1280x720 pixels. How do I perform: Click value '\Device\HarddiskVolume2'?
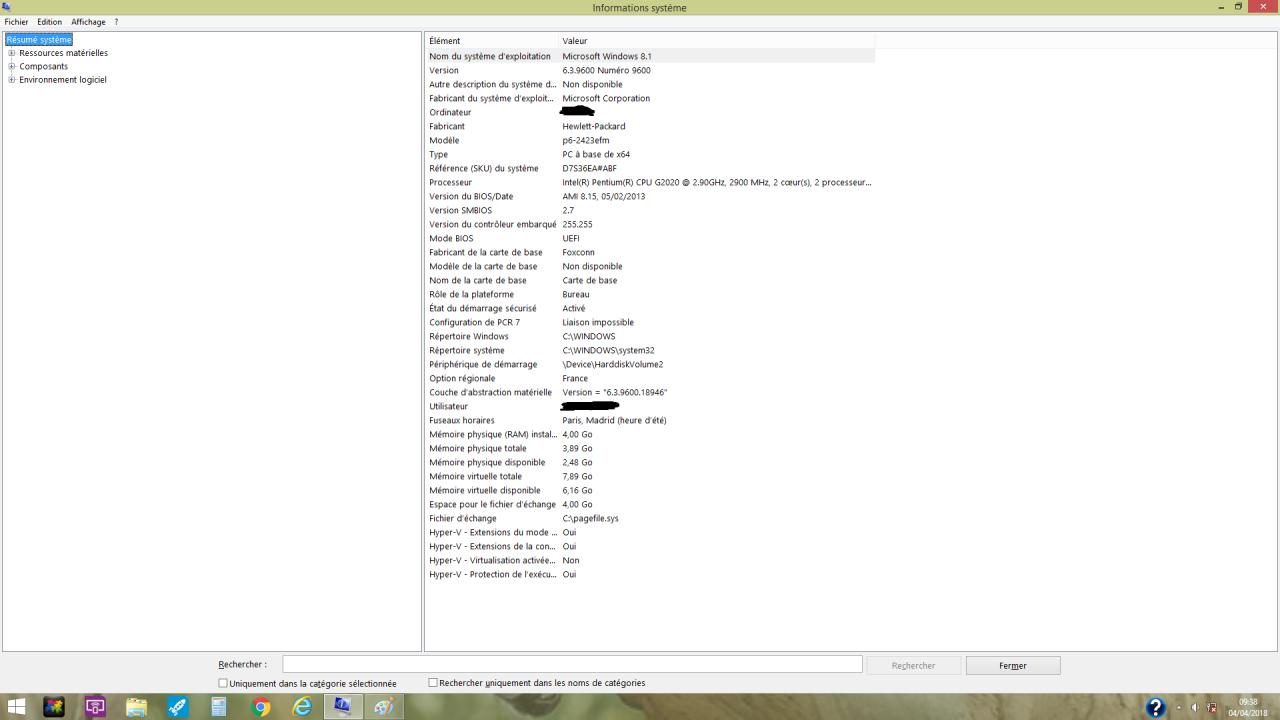613,364
